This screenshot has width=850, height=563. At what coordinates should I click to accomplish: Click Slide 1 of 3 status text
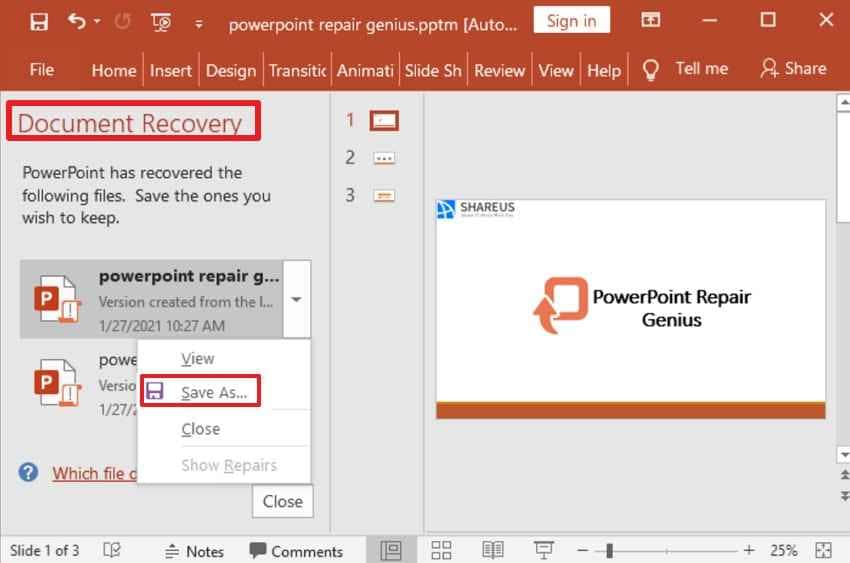point(44,551)
